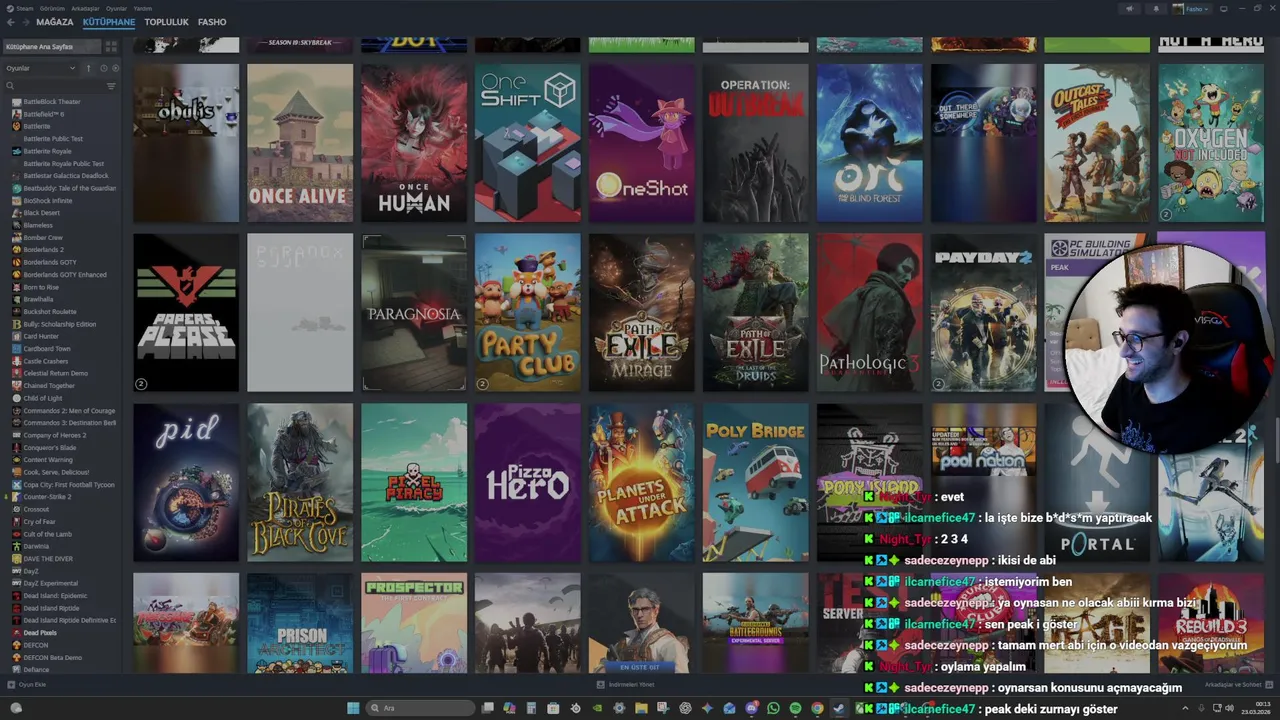The image size is (1280, 720).
Task: Go back with the left navigation arrow
Action: pos(13,22)
